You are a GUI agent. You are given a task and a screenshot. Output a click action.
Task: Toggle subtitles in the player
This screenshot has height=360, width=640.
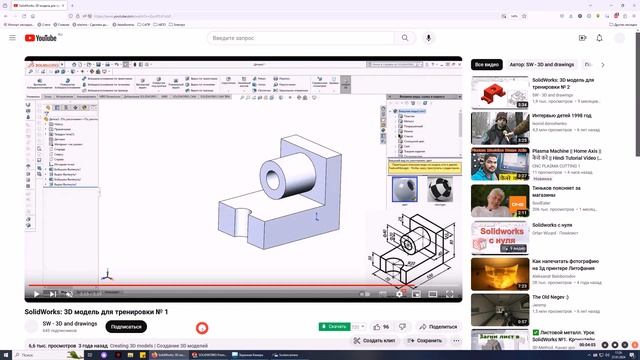[382, 294]
